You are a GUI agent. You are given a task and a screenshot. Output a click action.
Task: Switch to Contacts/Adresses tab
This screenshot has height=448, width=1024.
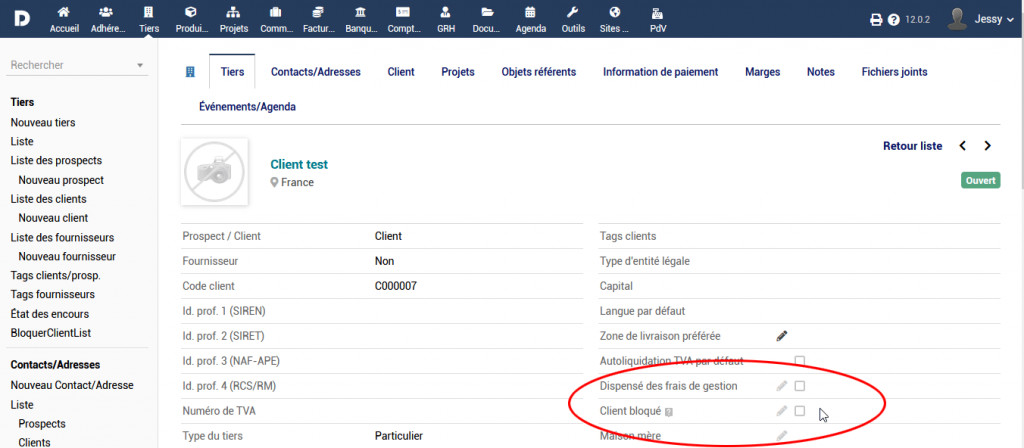tap(315, 72)
